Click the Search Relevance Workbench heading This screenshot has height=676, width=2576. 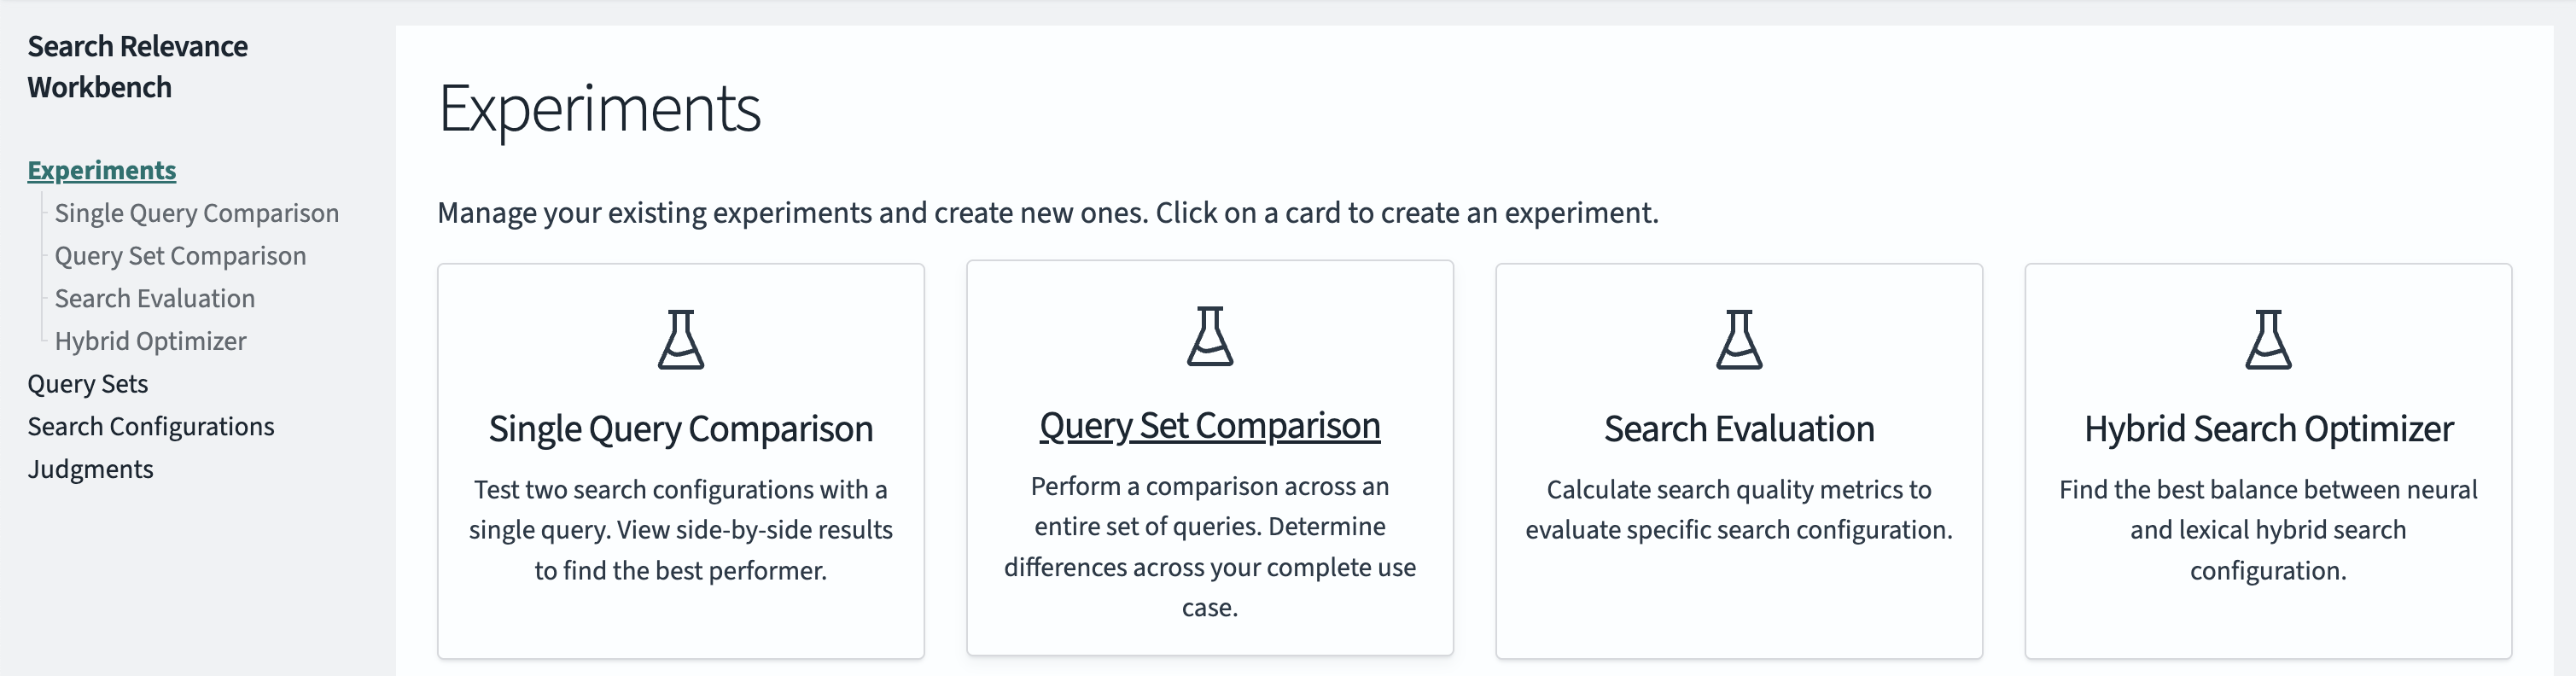137,66
